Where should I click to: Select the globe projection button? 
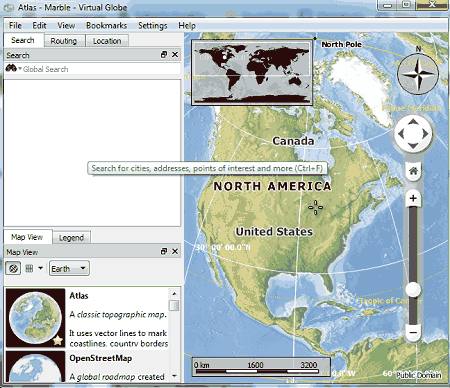(13, 268)
